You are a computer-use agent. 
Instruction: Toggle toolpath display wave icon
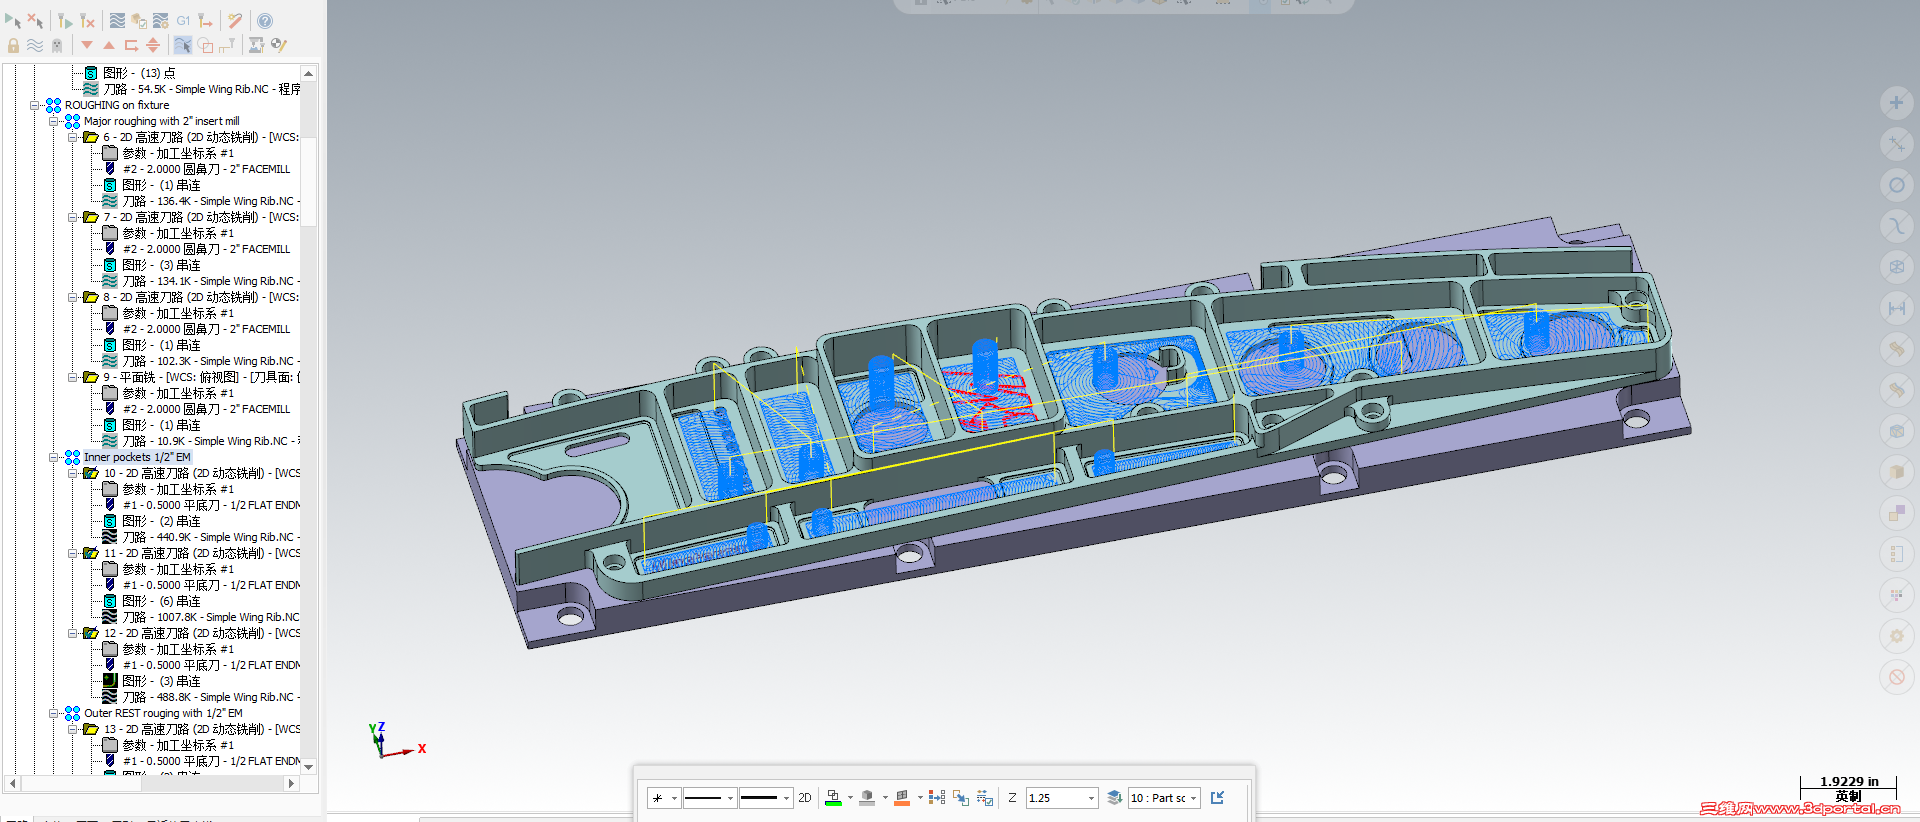35,45
